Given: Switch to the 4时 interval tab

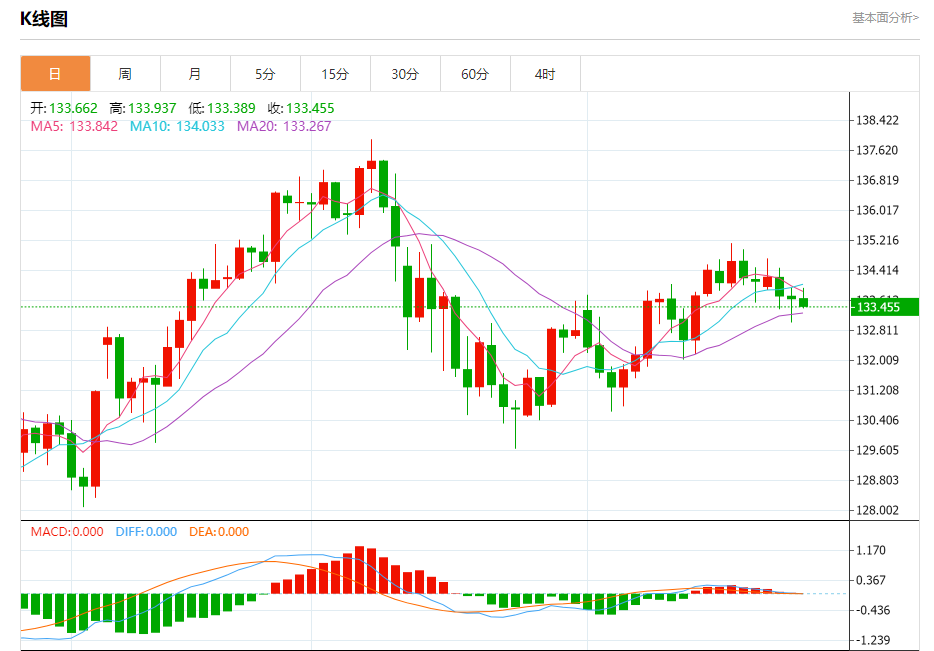Looking at the screenshot, I should click(x=545, y=74).
